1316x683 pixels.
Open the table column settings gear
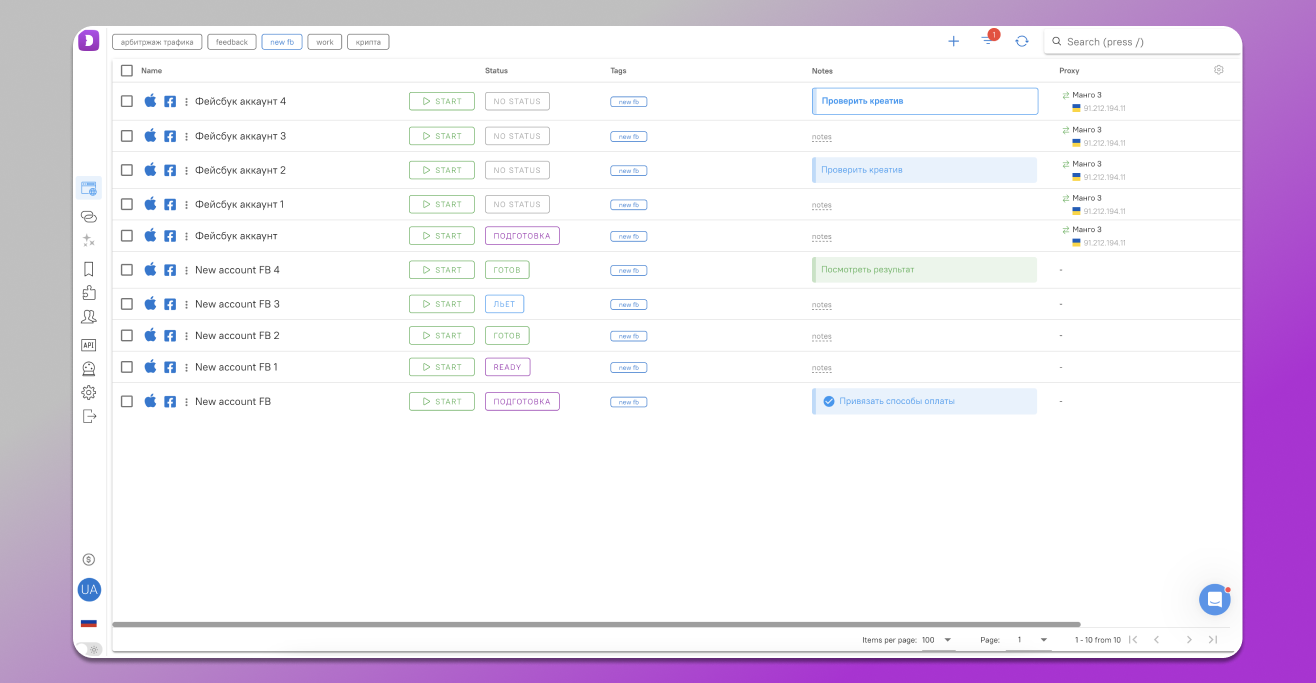(x=1218, y=70)
